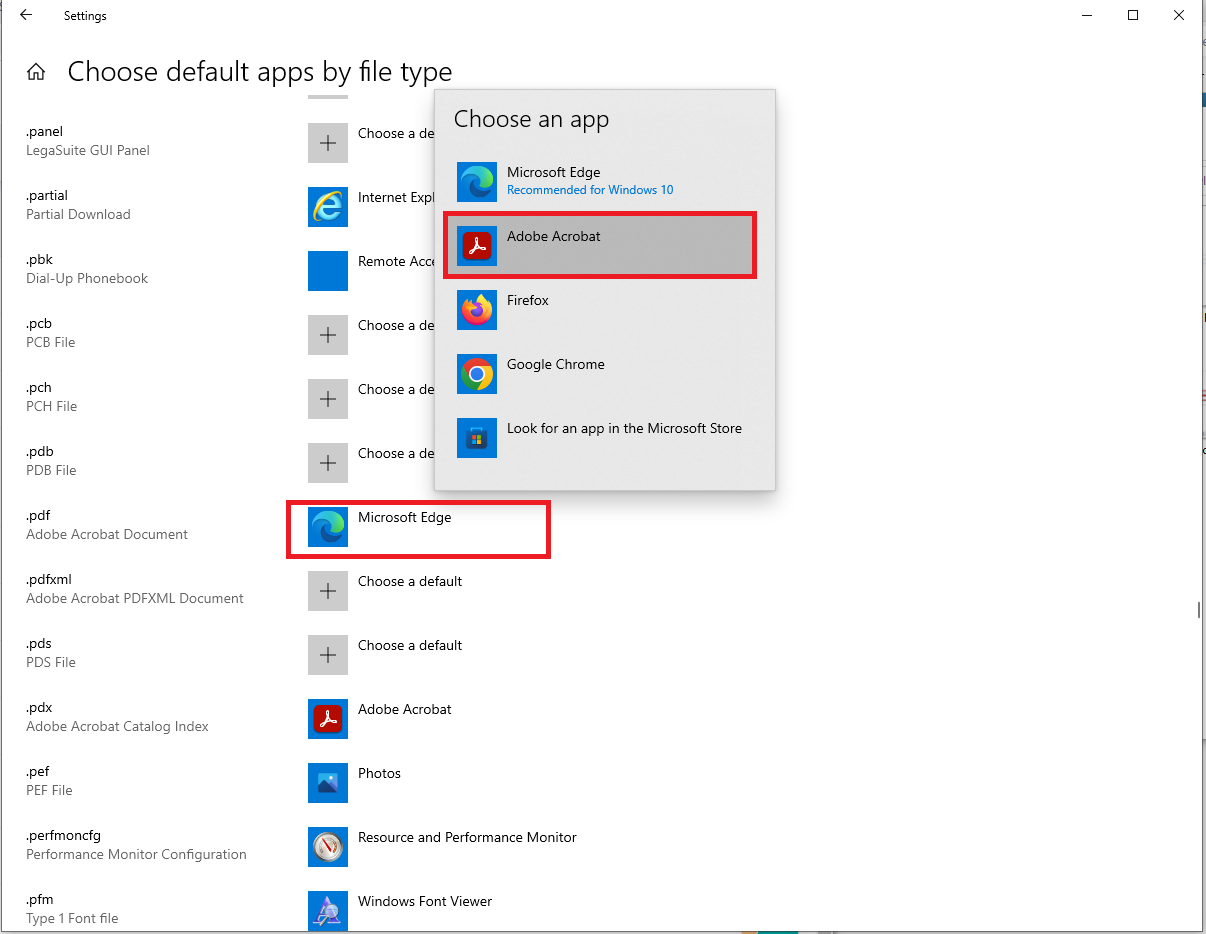Click LegaSuite GUI Panel description

point(88,150)
